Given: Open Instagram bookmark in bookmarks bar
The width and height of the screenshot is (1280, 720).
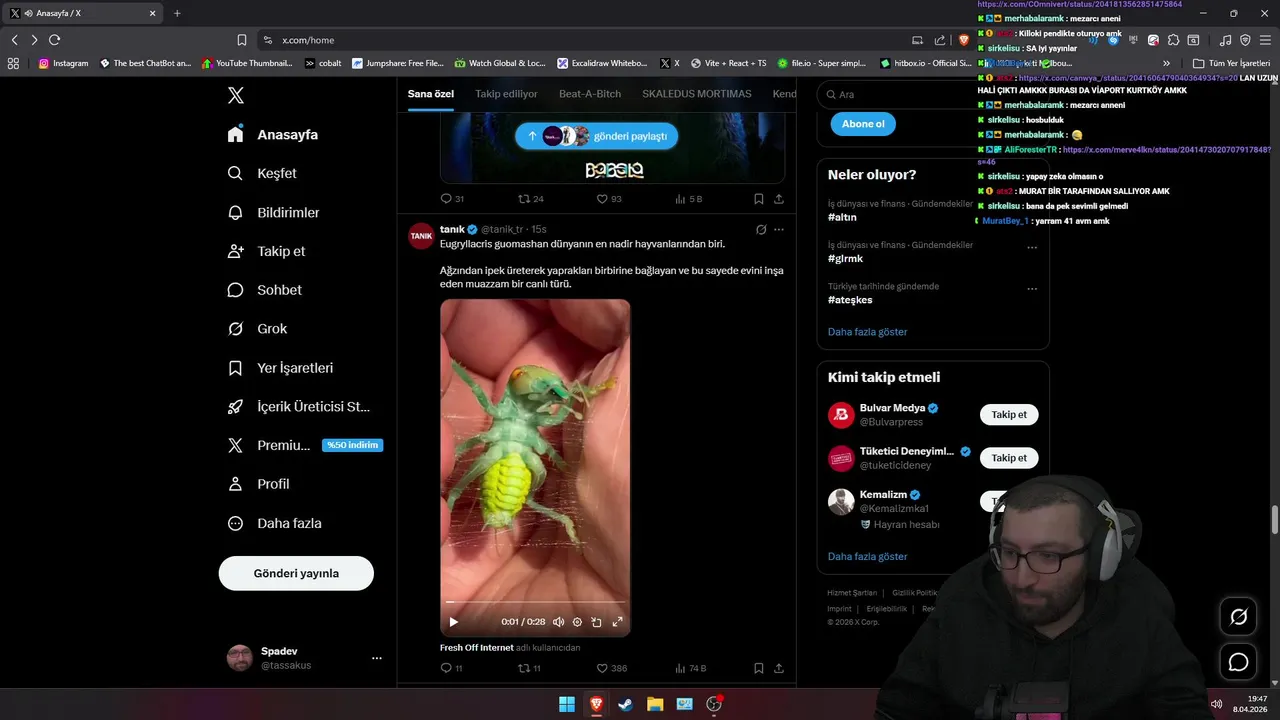Looking at the screenshot, I should (x=64, y=63).
